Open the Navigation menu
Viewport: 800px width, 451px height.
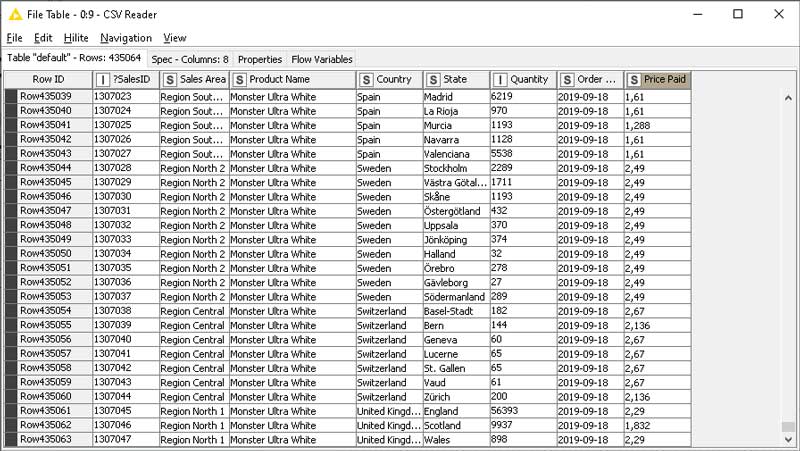(x=126, y=38)
